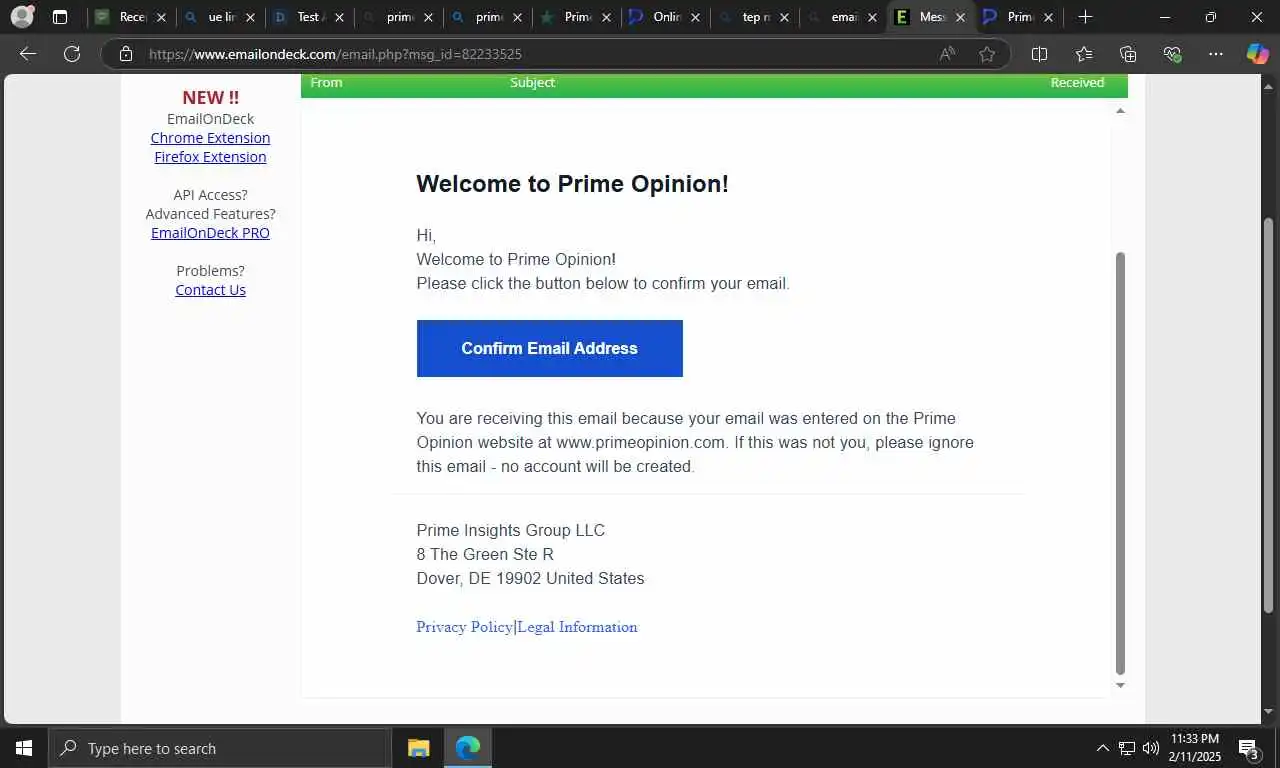The height and width of the screenshot is (768, 1280).
Task: Open the split screen icon
Action: [x=1039, y=54]
